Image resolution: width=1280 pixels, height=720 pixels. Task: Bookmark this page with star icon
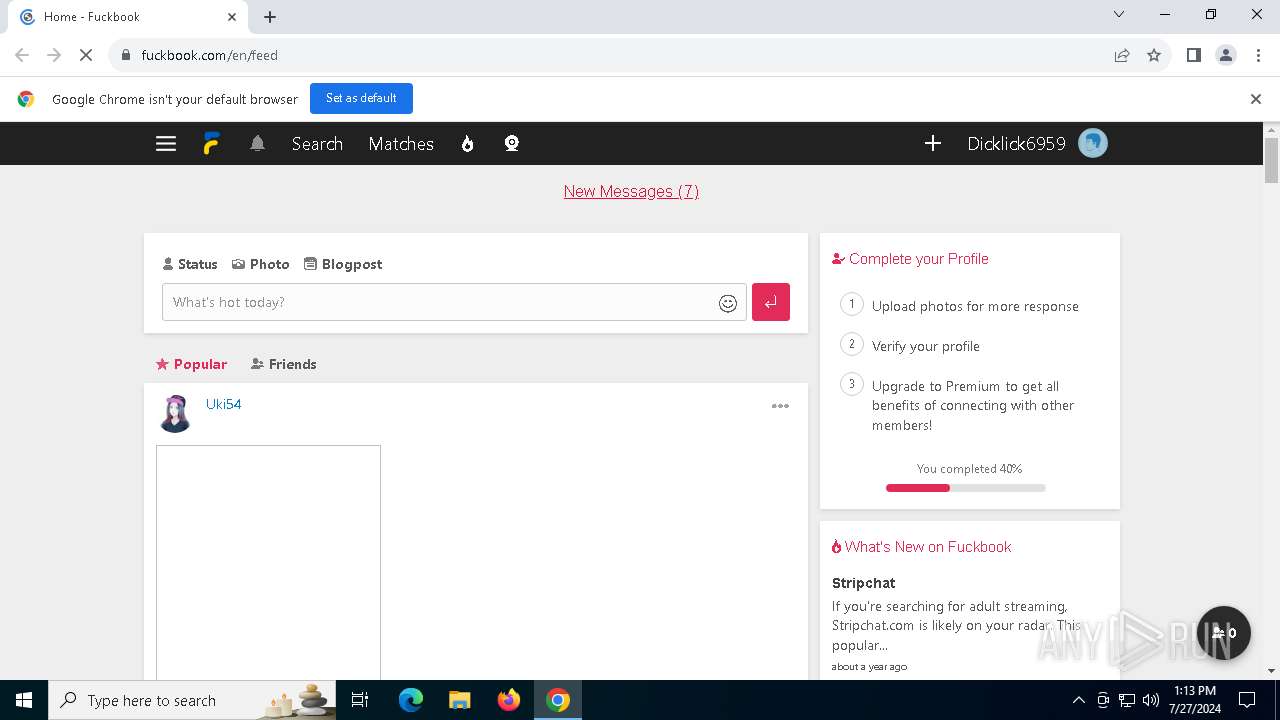[x=1154, y=56]
